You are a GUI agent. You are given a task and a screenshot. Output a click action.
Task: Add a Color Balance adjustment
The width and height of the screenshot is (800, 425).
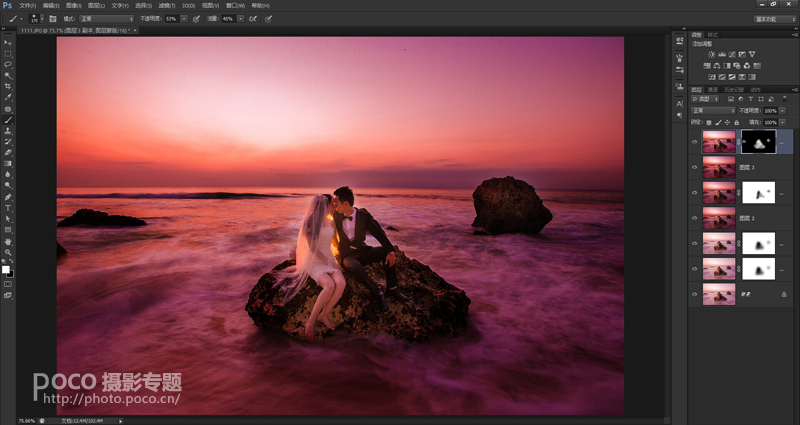click(717, 66)
